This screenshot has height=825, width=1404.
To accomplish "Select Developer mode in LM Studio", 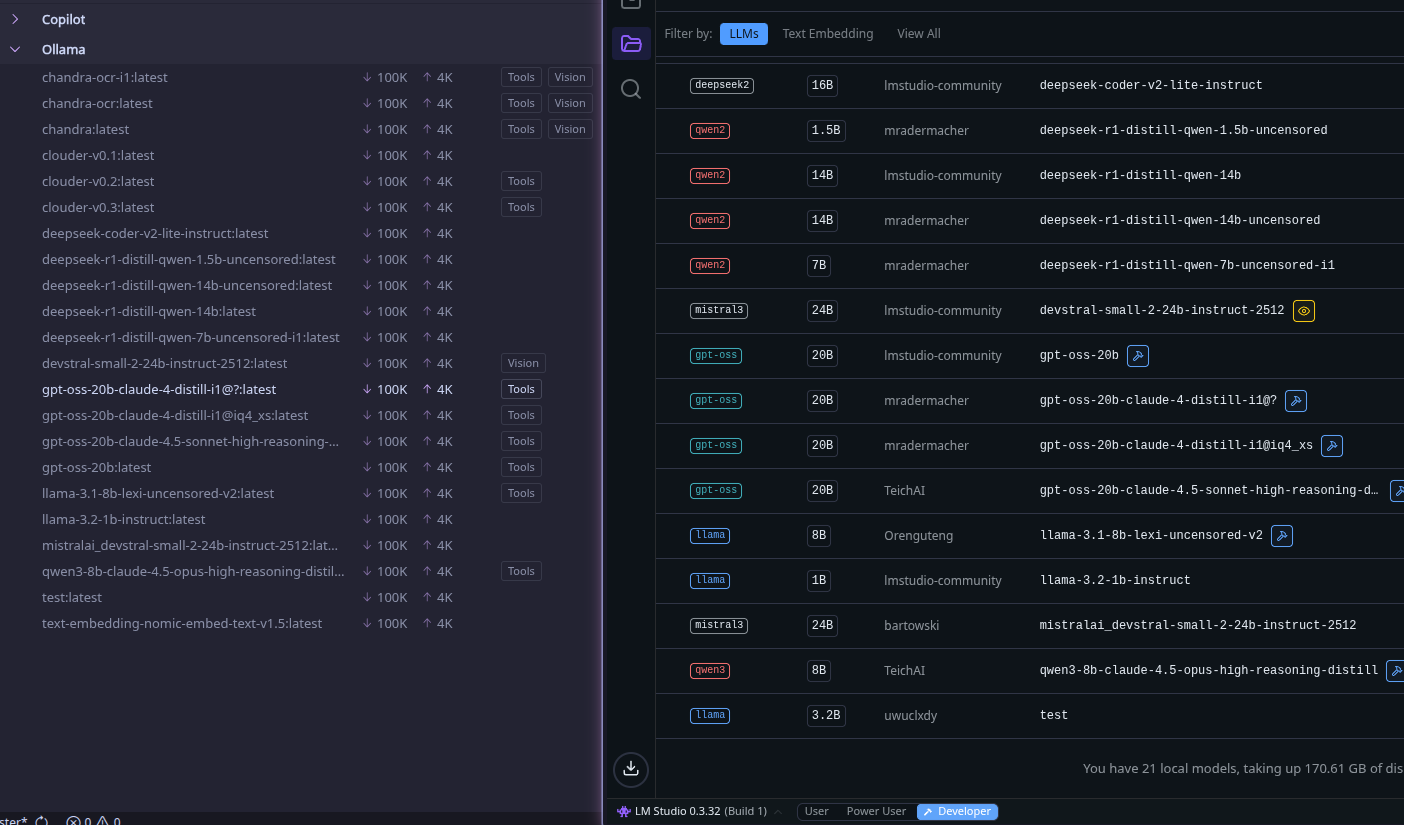I will 957,811.
